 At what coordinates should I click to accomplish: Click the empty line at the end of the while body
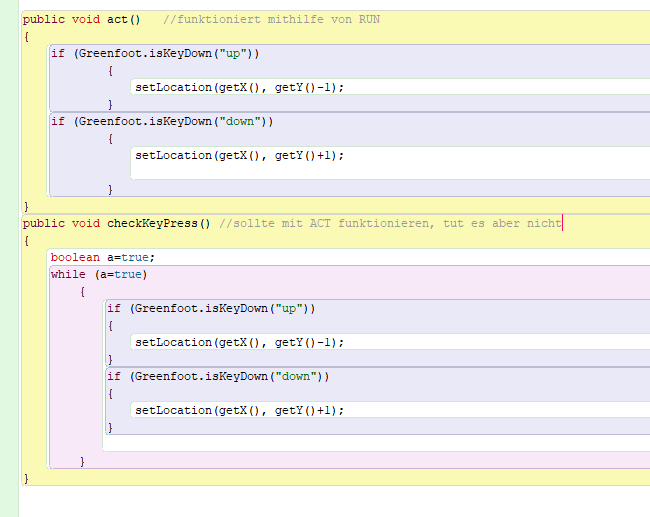pos(376,443)
